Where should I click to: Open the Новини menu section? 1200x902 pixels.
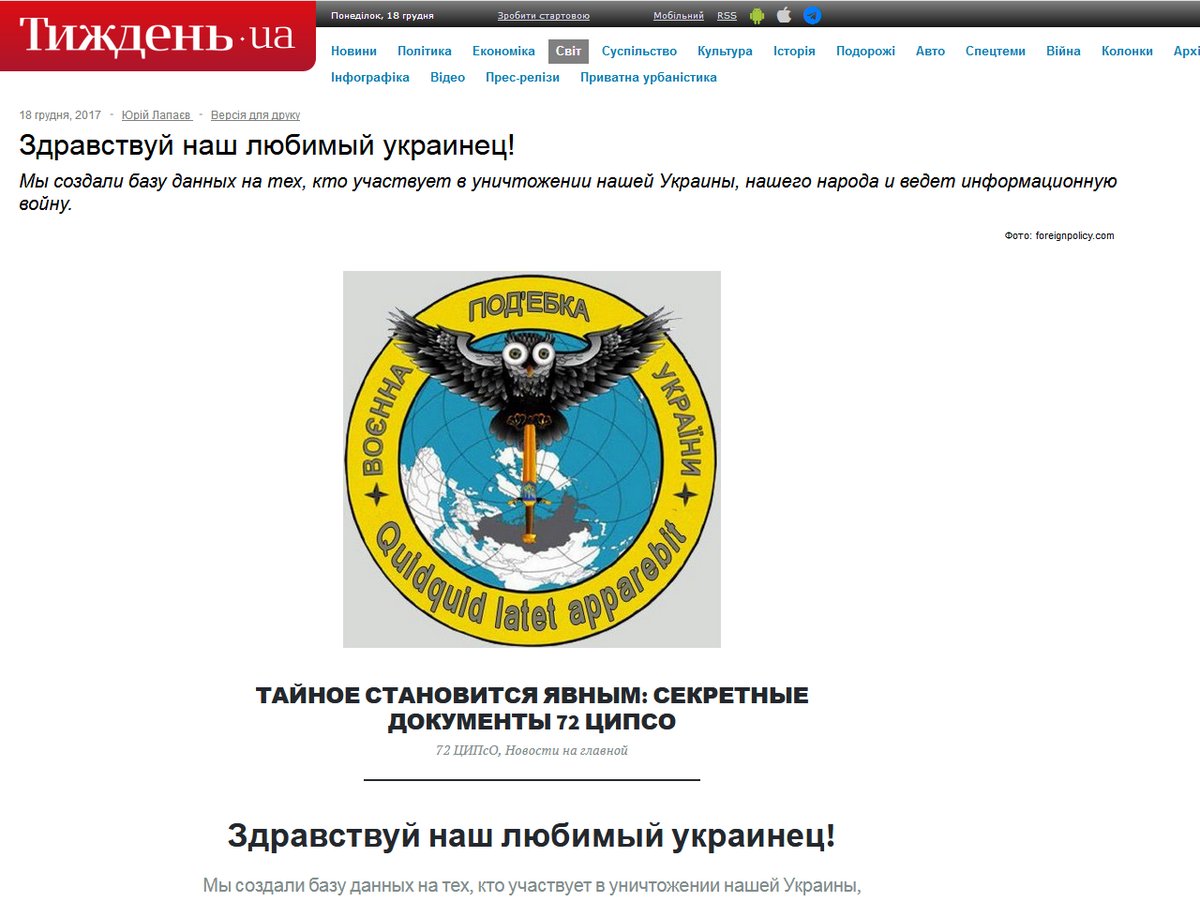click(x=354, y=51)
